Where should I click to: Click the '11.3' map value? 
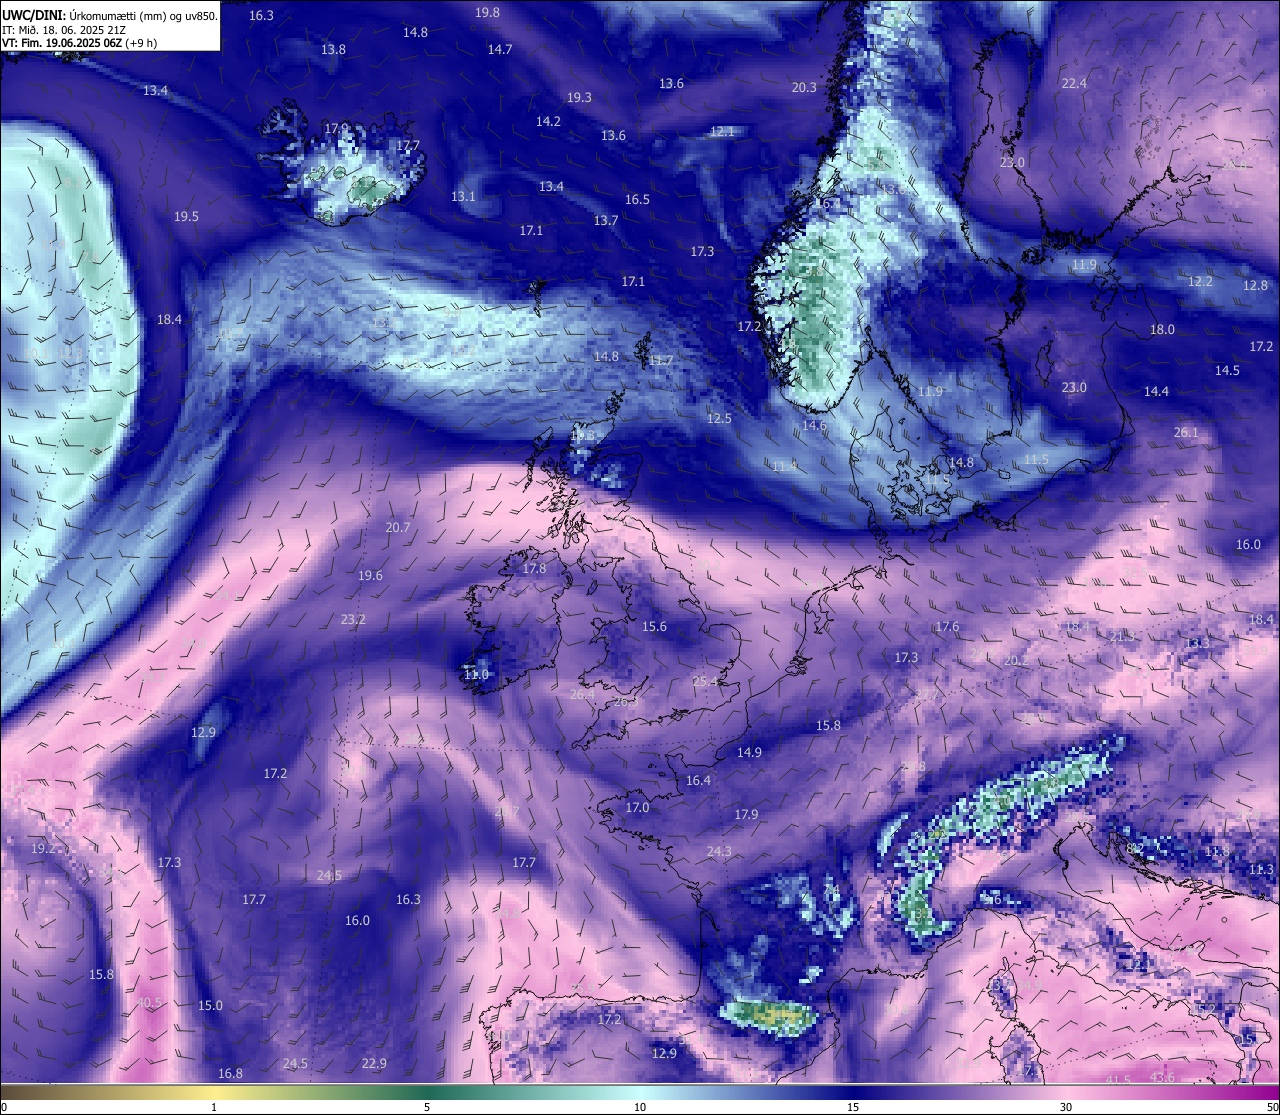click(1261, 869)
